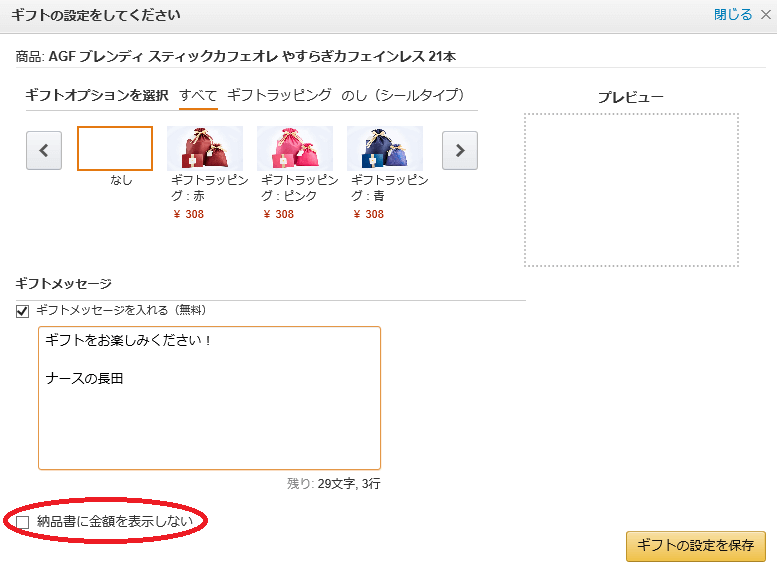This screenshot has height=577, width=777.
Task: Open the のし（シールタイプ）tab
Action: pos(404,95)
